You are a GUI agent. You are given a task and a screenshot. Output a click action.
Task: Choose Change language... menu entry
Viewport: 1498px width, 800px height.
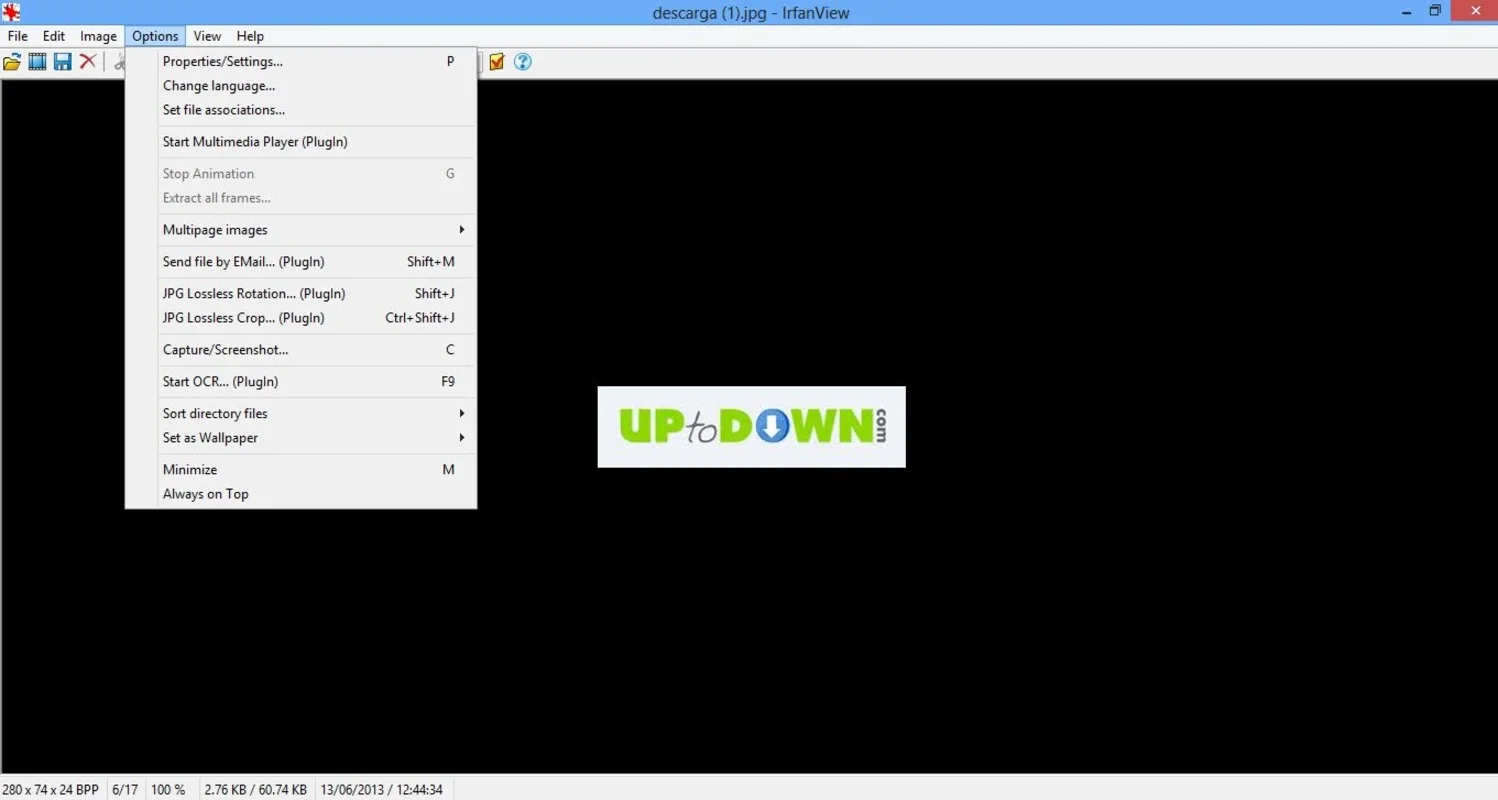(x=316, y=86)
